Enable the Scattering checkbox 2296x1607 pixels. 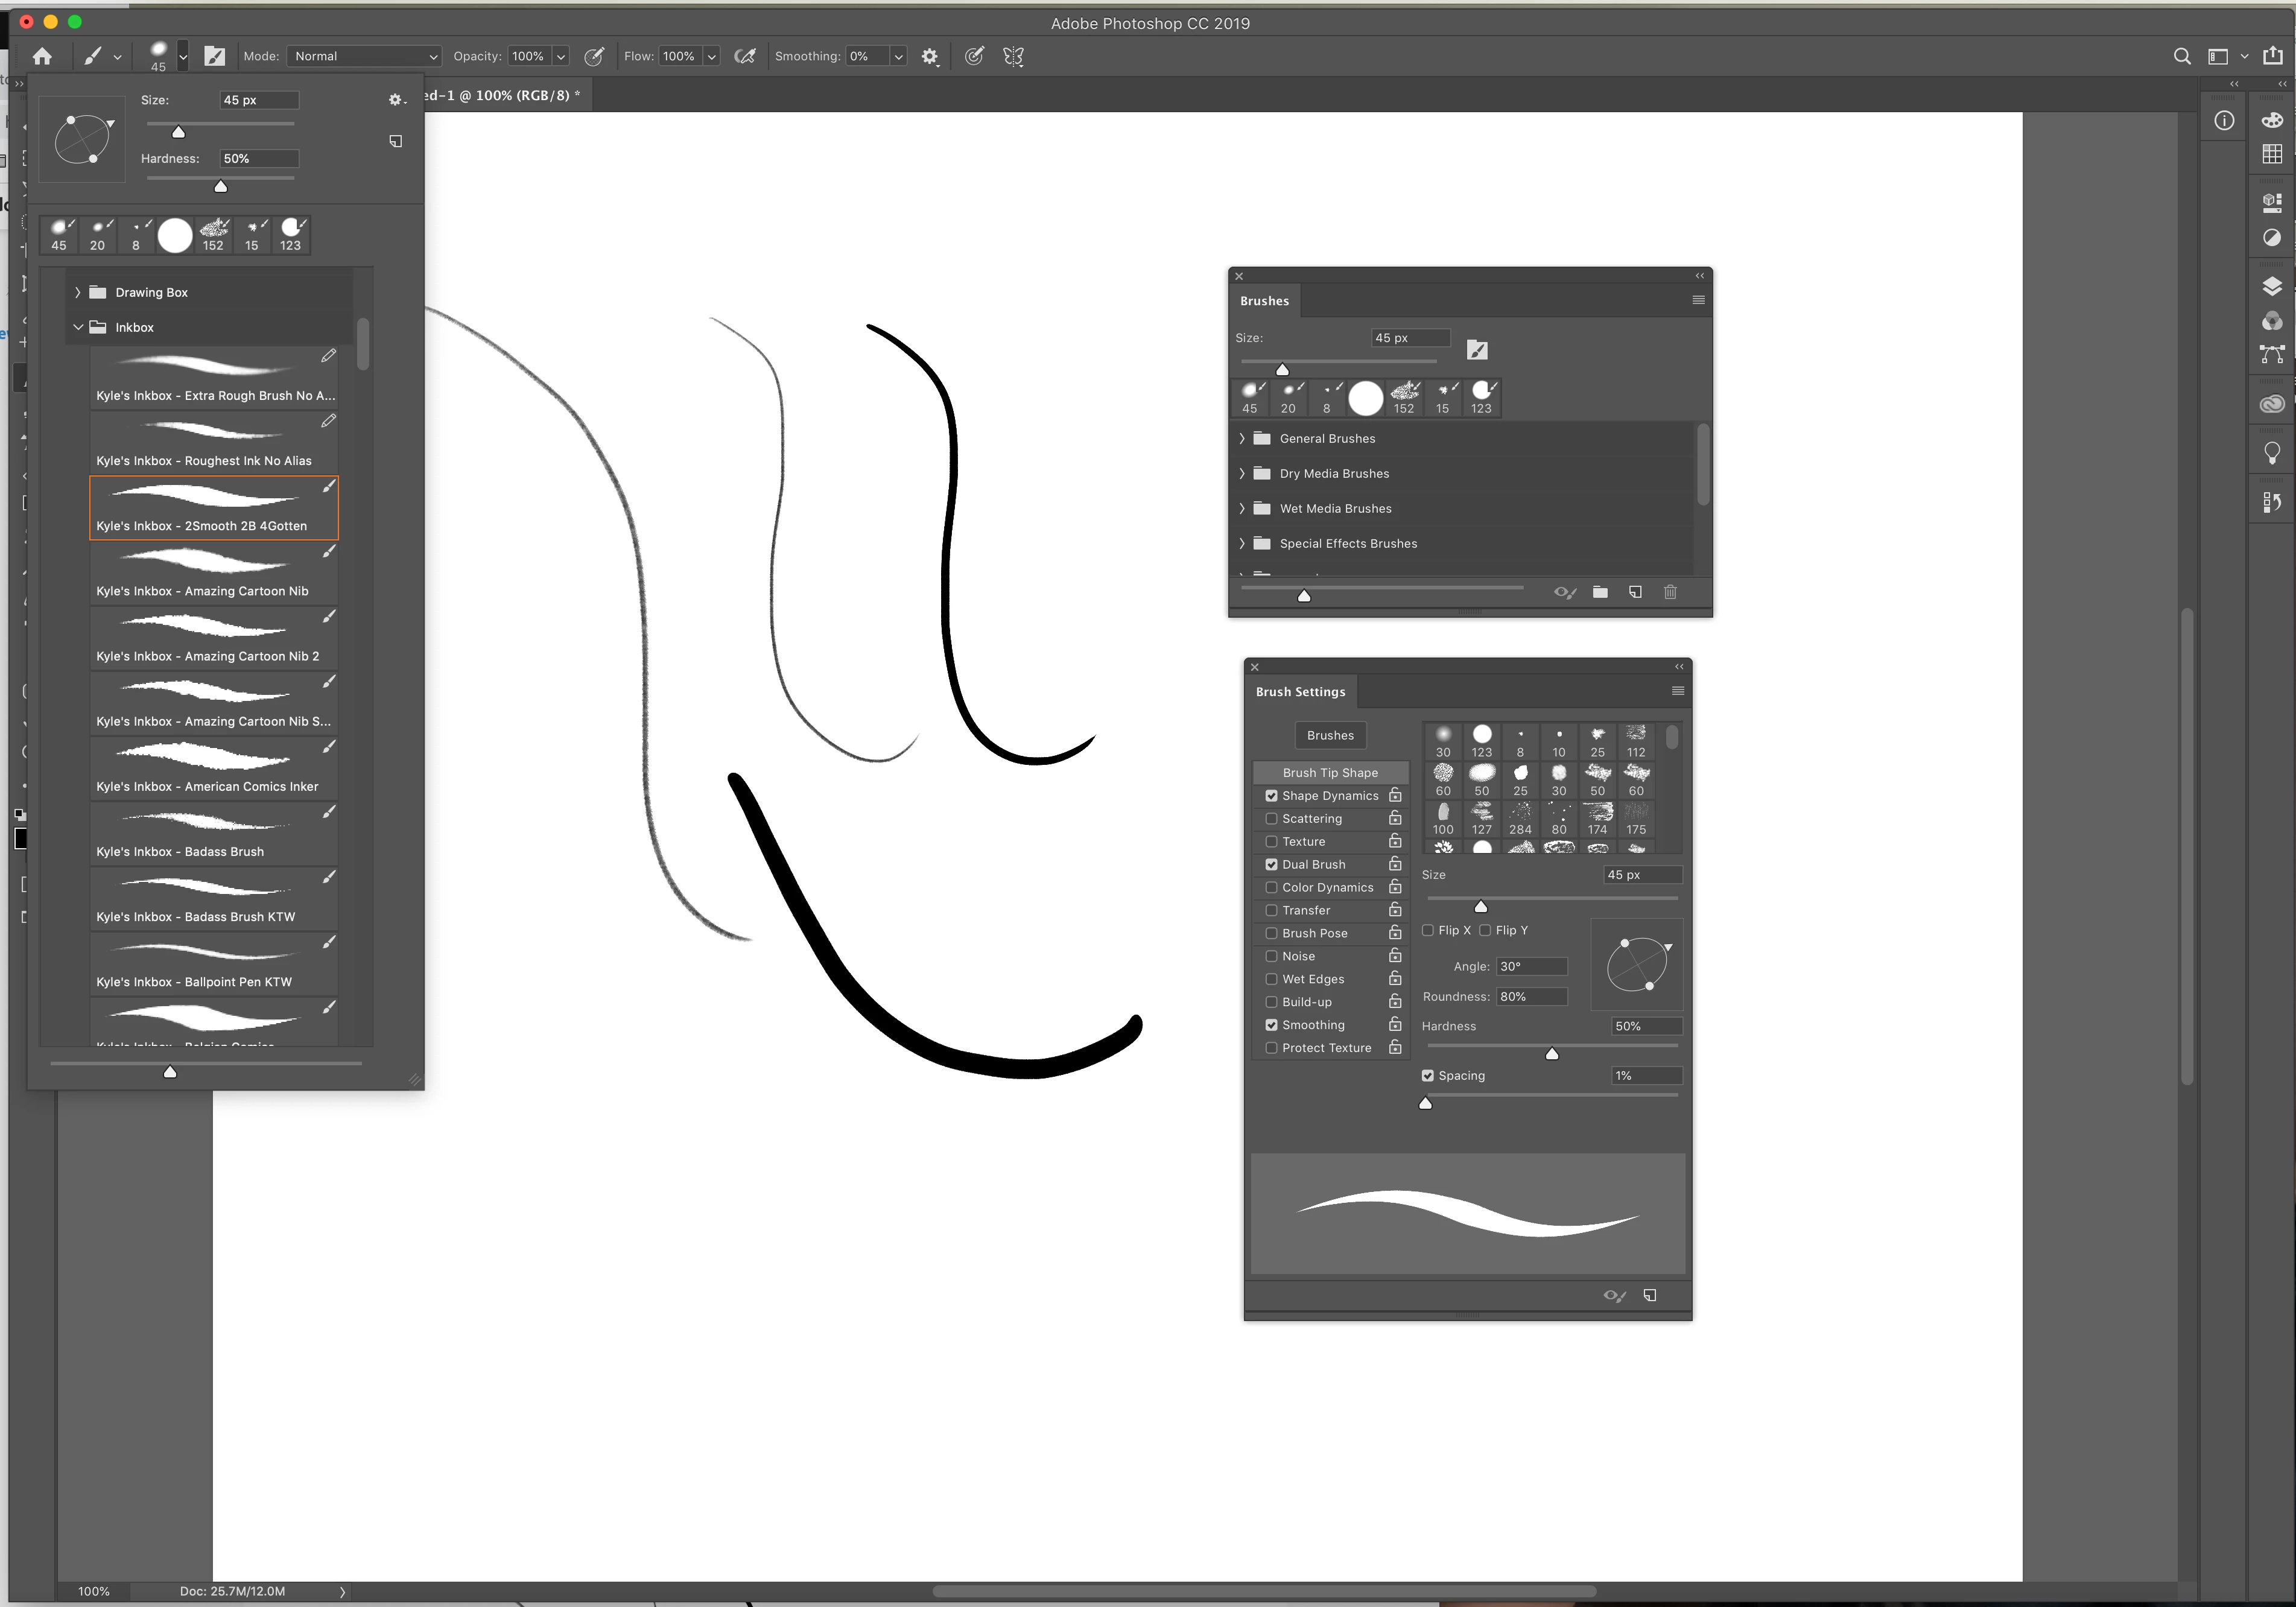(x=1272, y=819)
